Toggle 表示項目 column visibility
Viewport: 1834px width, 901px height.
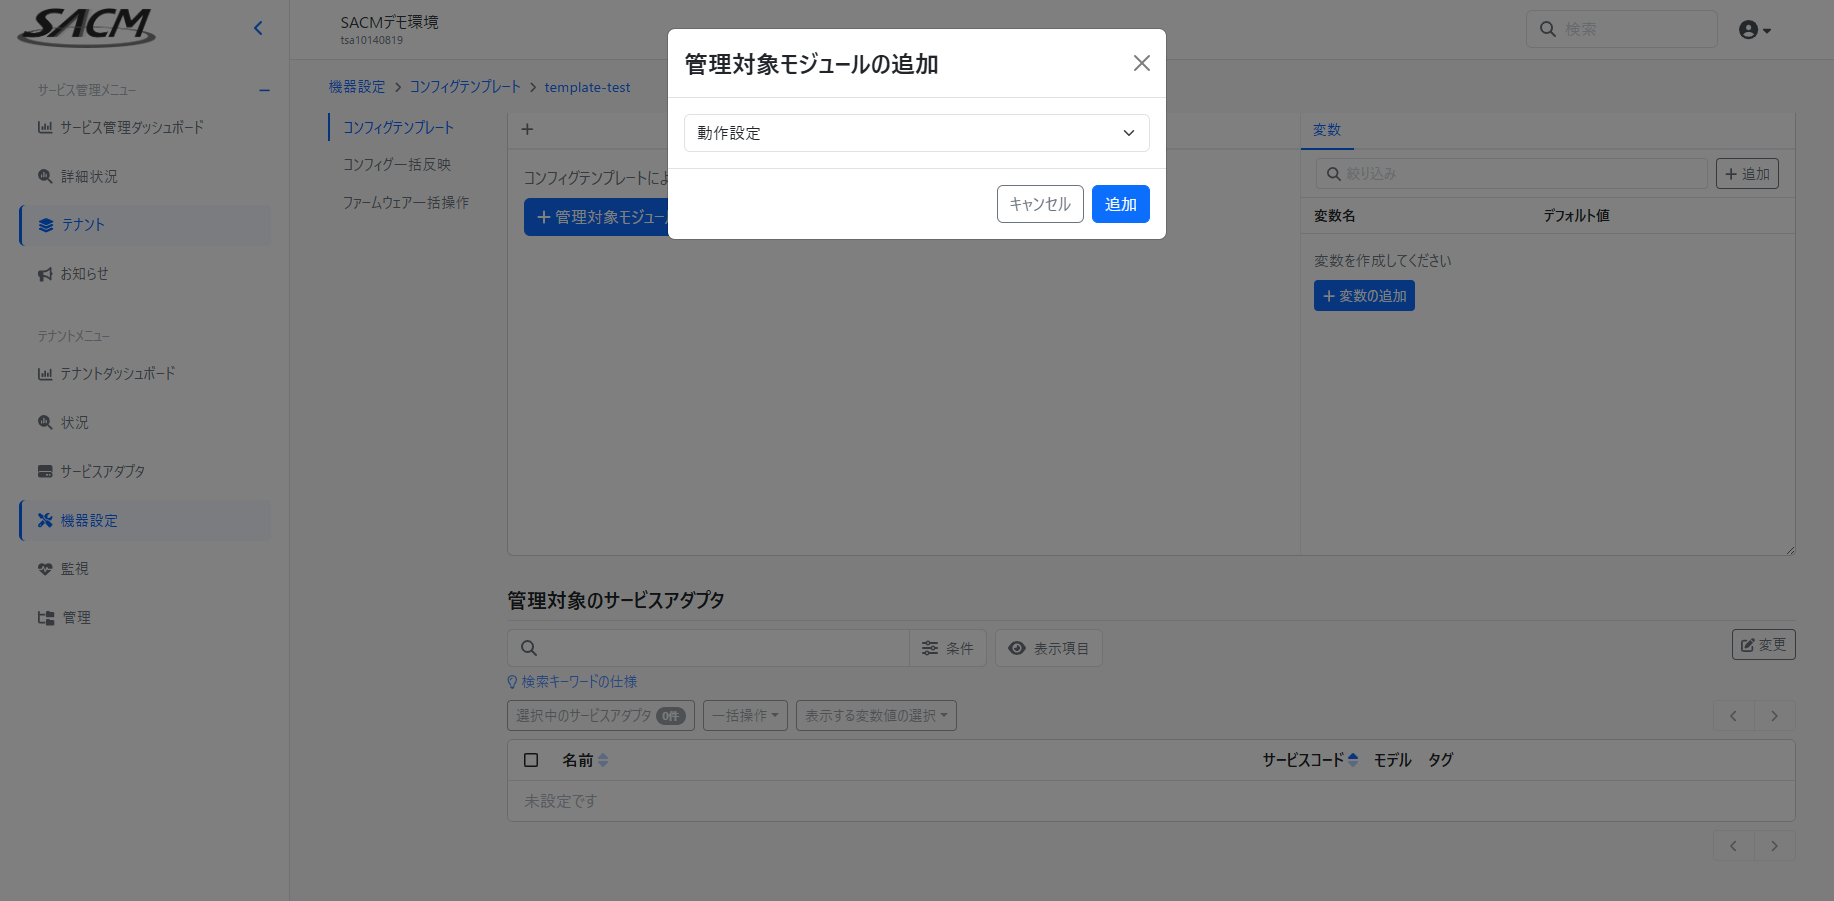(x=1048, y=648)
